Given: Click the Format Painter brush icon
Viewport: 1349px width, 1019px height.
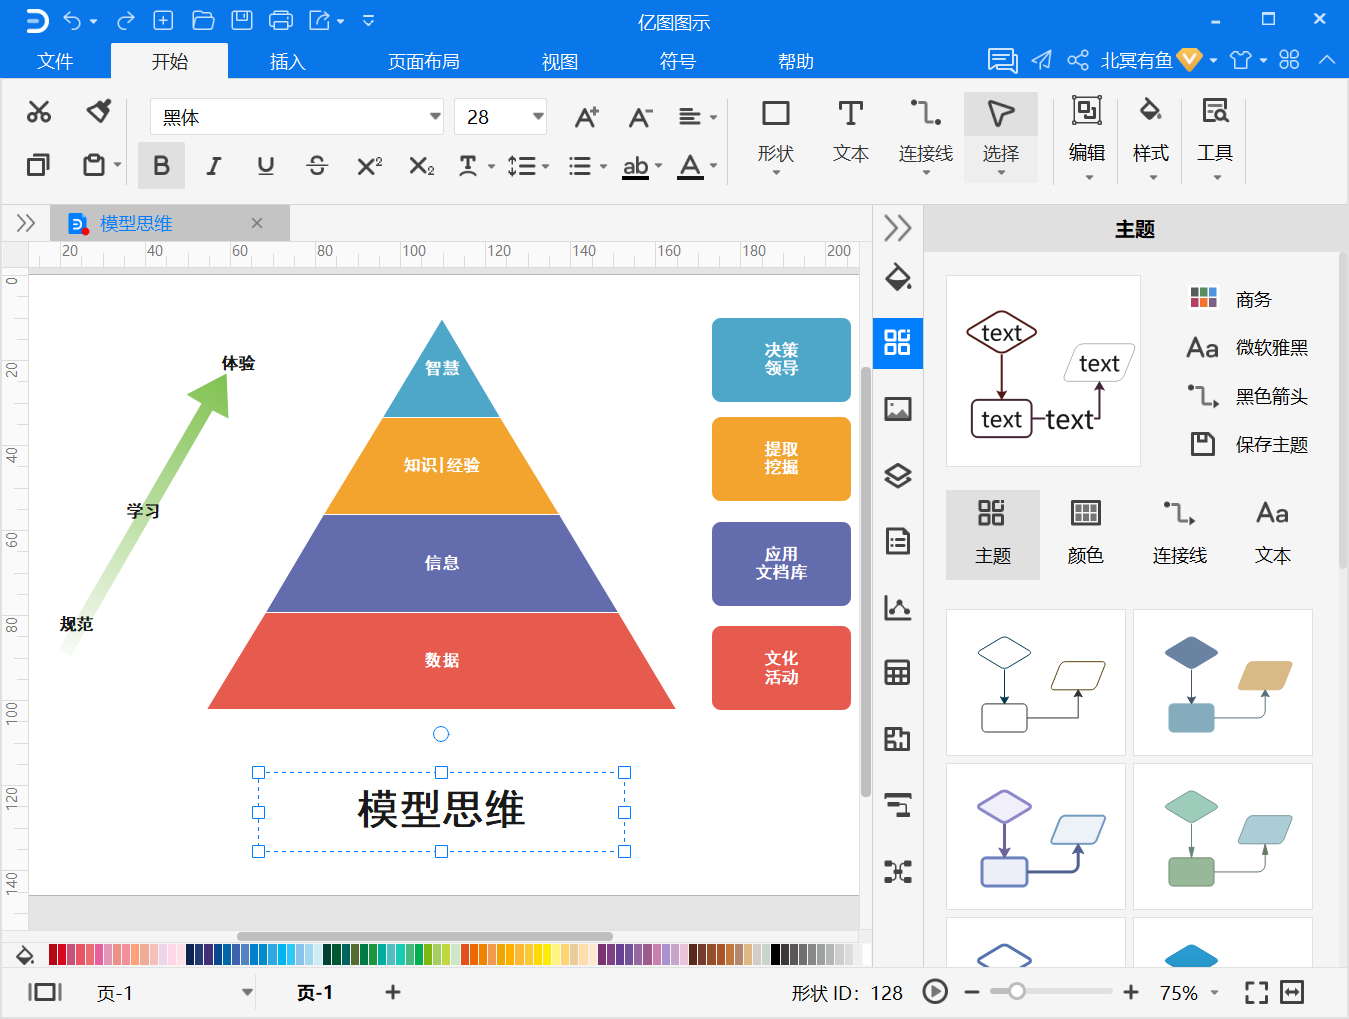Looking at the screenshot, I should tap(98, 111).
